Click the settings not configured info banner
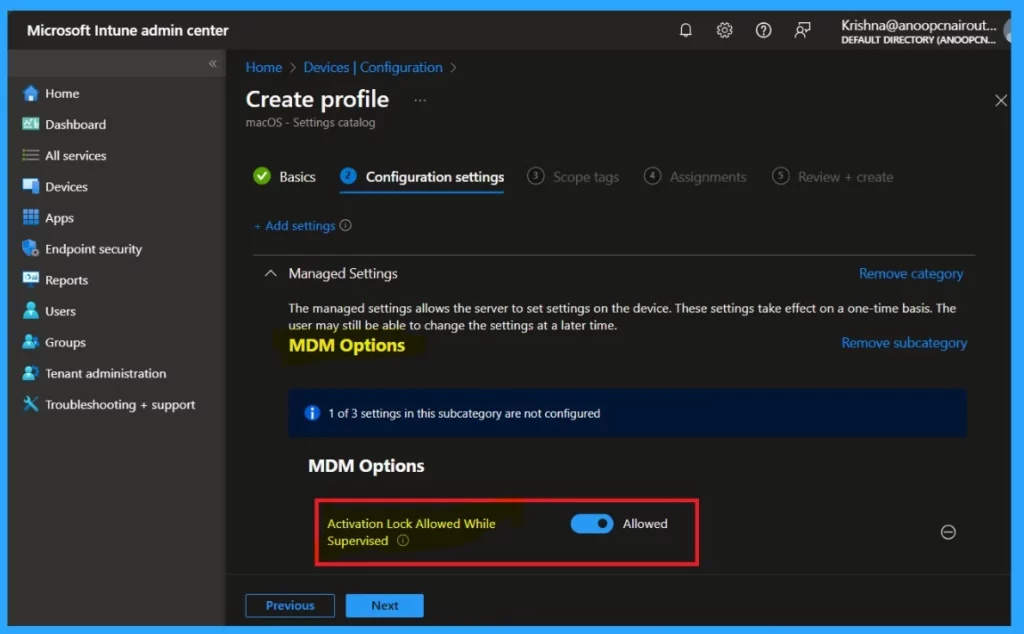Viewport: 1024px width, 634px height. pyautogui.click(x=628, y=413)
